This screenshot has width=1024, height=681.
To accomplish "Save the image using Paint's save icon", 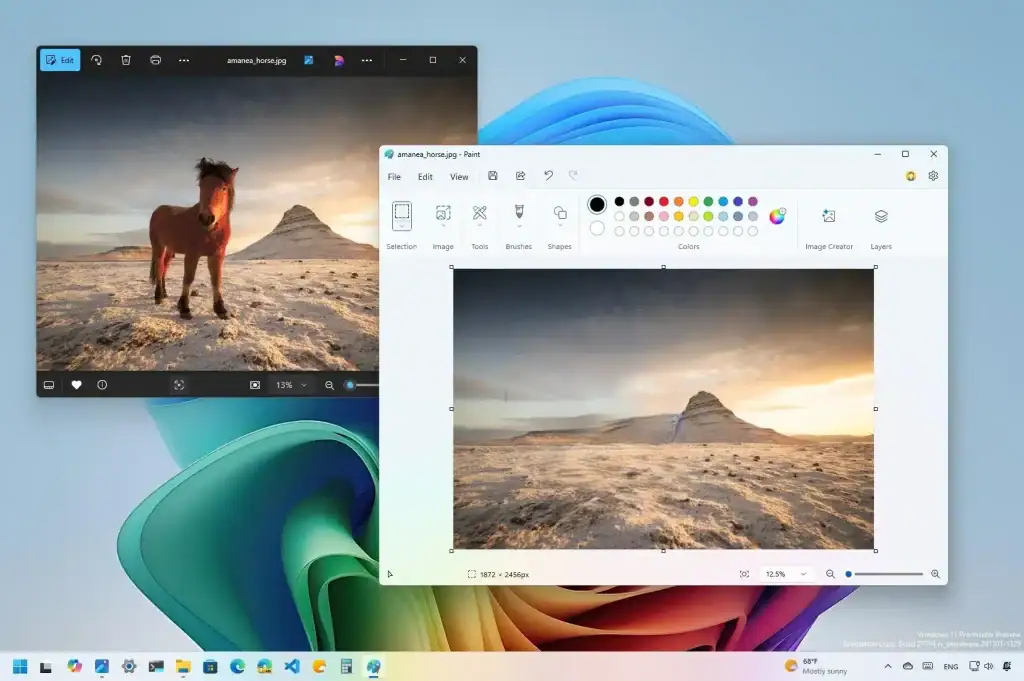I will point(493,176).
